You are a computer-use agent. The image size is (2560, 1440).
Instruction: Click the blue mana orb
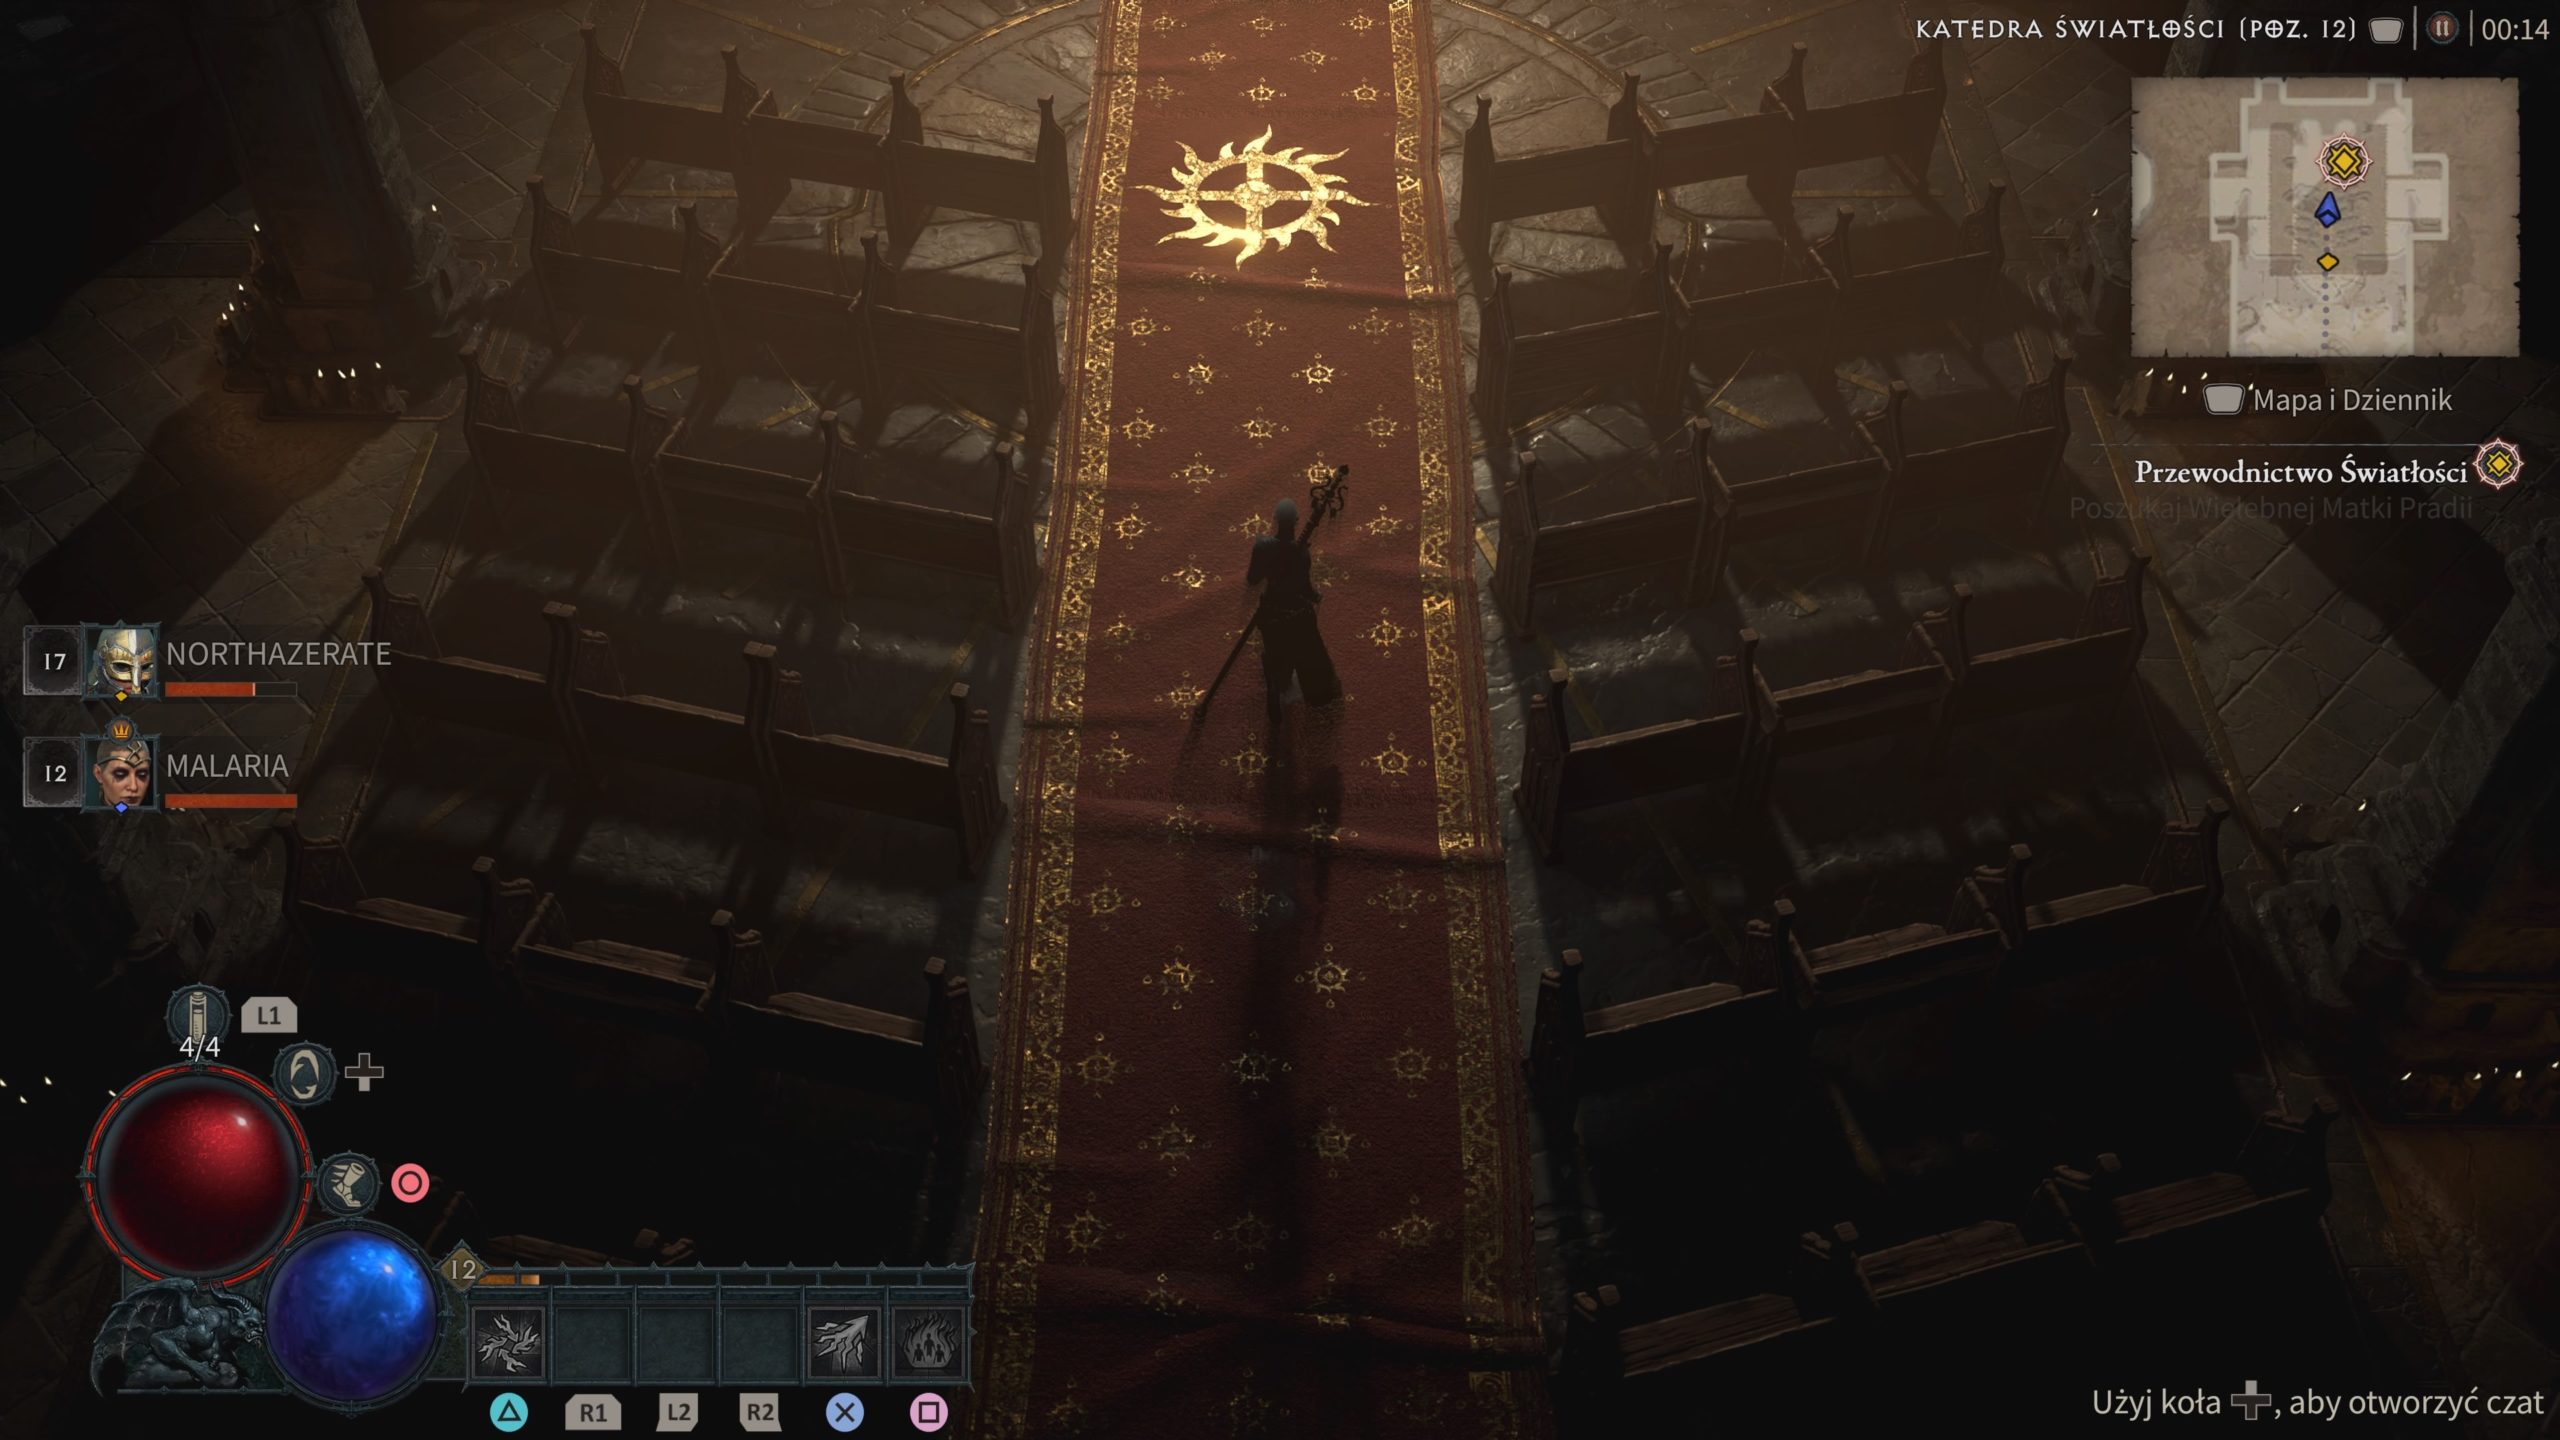352,1314
